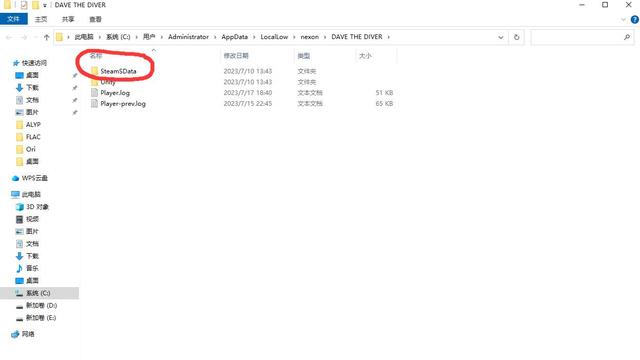Maximize the Explorer window

point(605,5)
